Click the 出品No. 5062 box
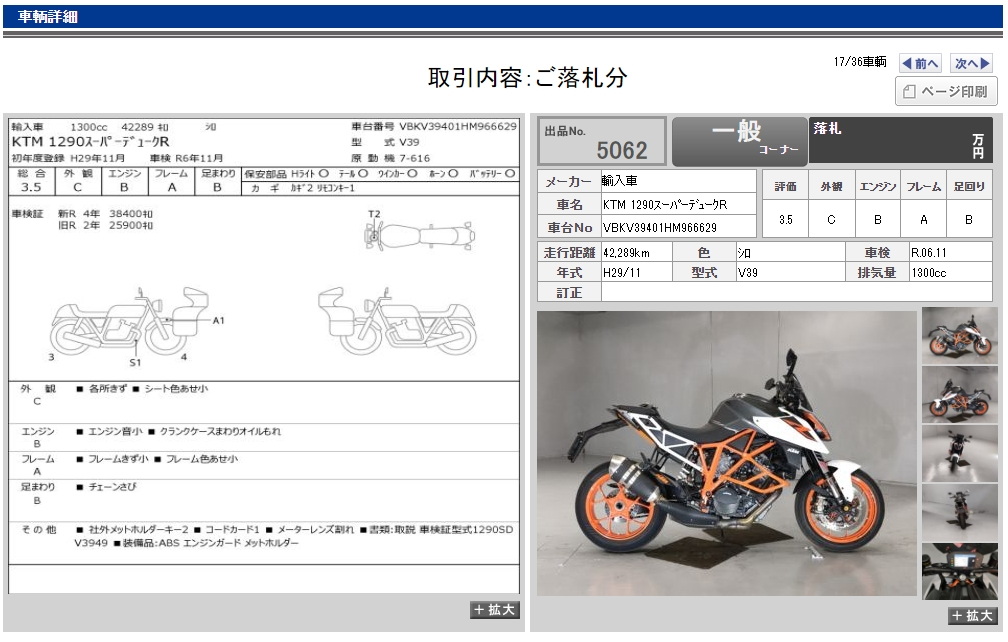 point(602,141)
